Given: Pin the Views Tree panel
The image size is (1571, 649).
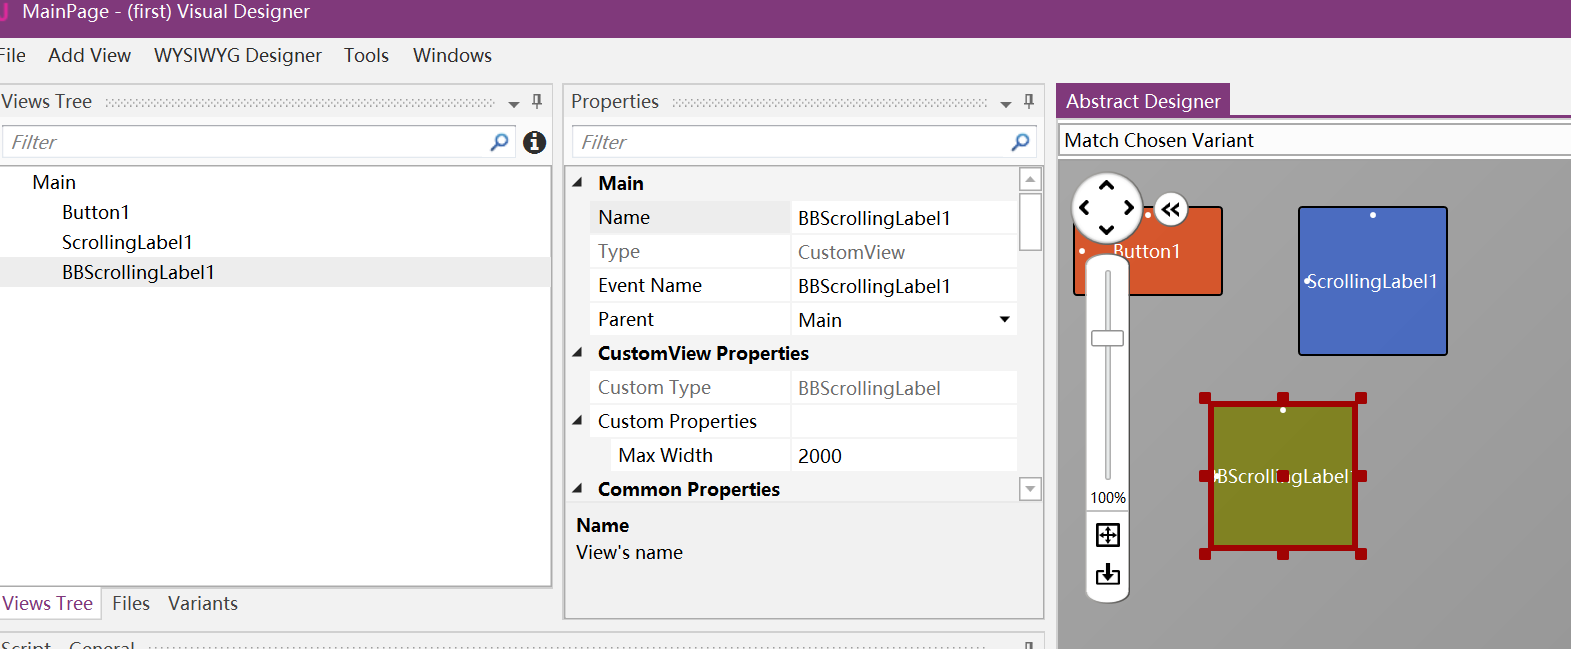Looking at the screenshot, I should 537,101.
